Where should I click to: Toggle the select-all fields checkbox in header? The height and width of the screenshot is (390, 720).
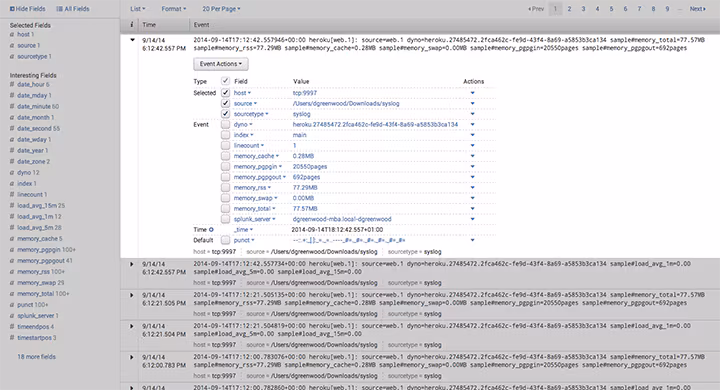click(225, 81)
